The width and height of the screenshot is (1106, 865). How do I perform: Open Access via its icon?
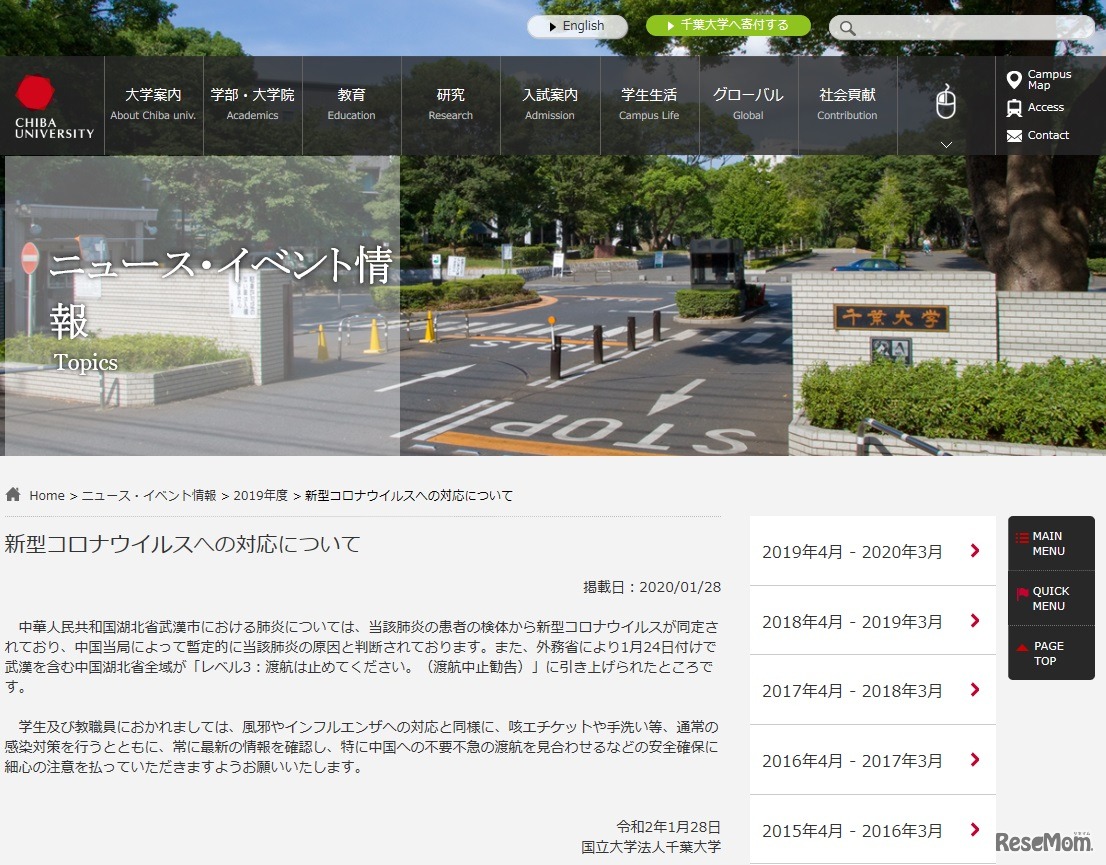1014,107
